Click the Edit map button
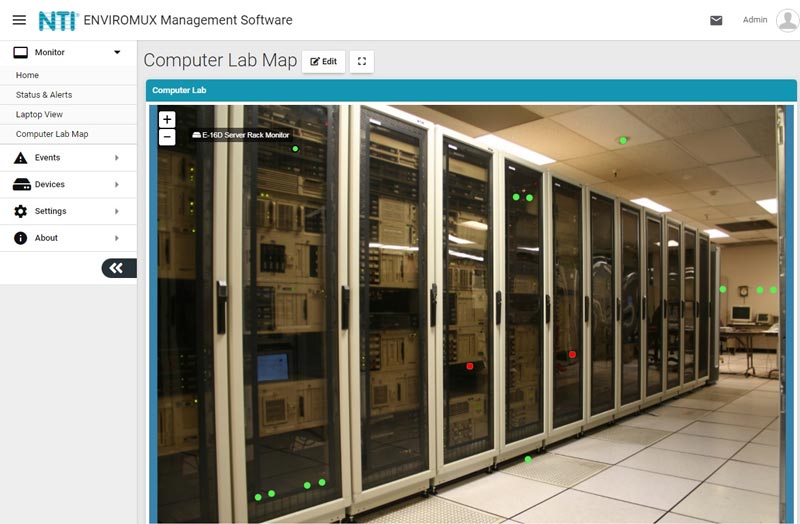This screenshot has width=800, height=524. point(323,61)
